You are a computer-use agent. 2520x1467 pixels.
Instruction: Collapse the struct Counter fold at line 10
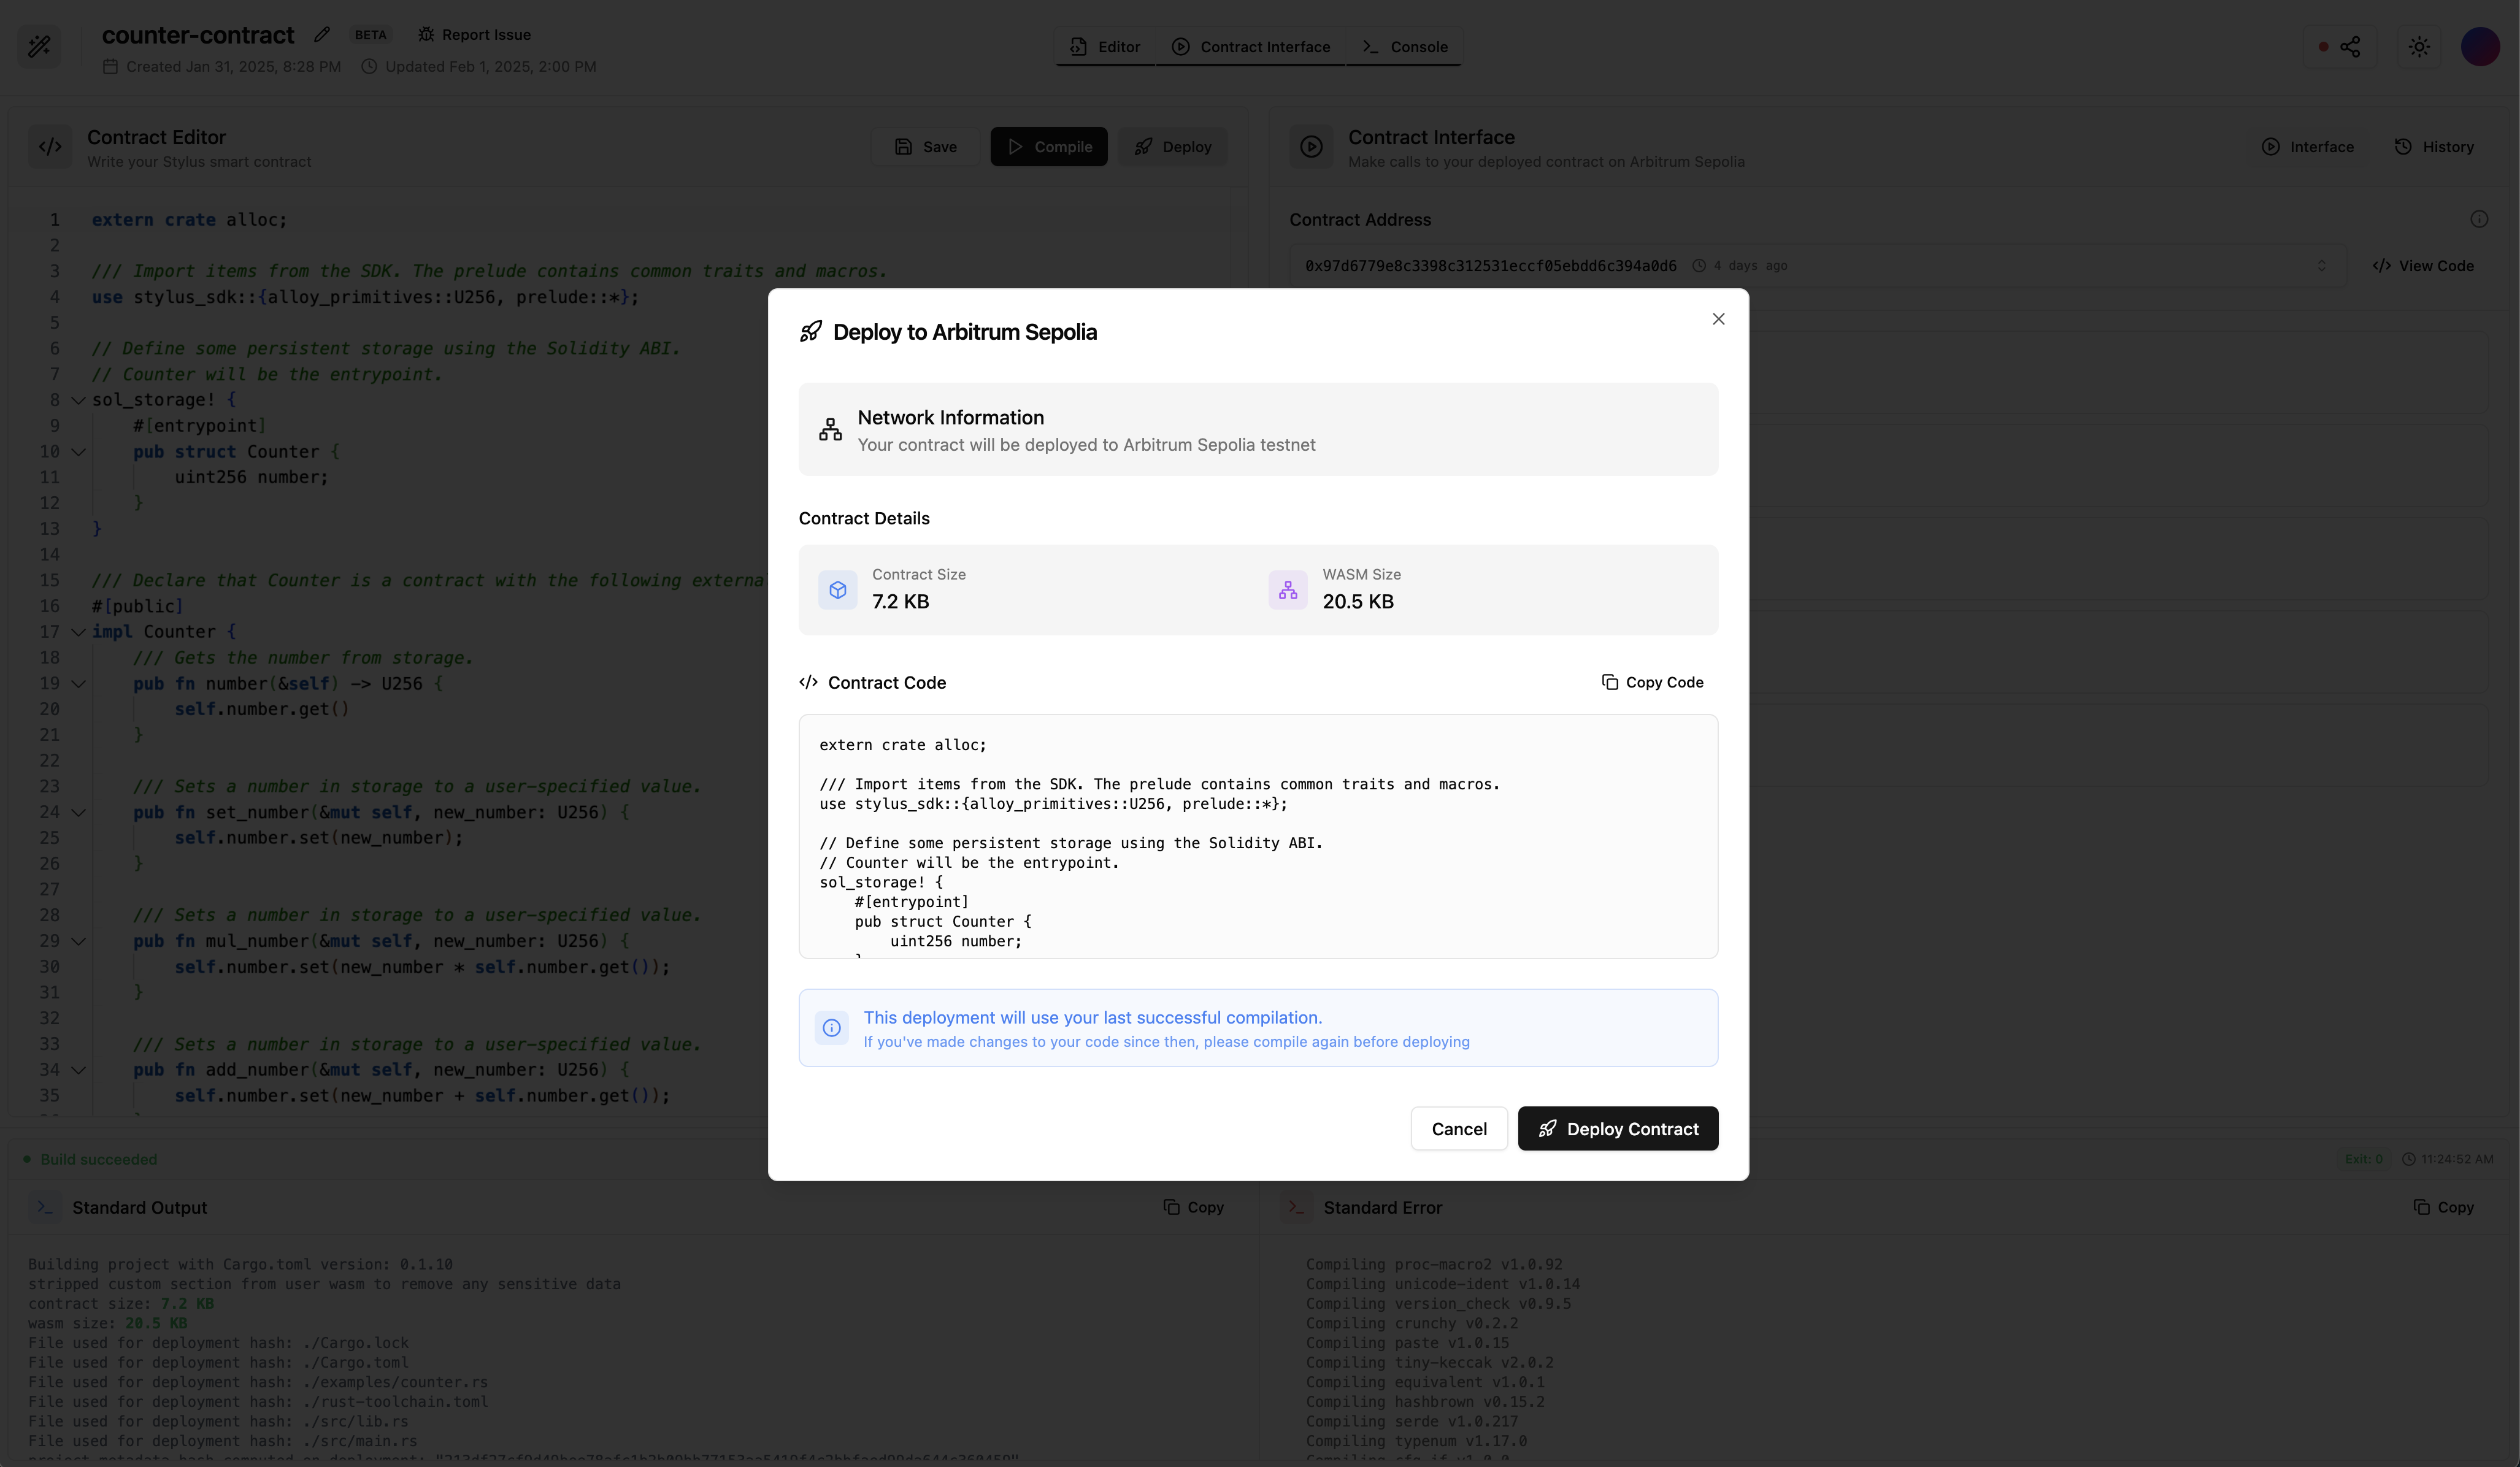tap(78, 452)
